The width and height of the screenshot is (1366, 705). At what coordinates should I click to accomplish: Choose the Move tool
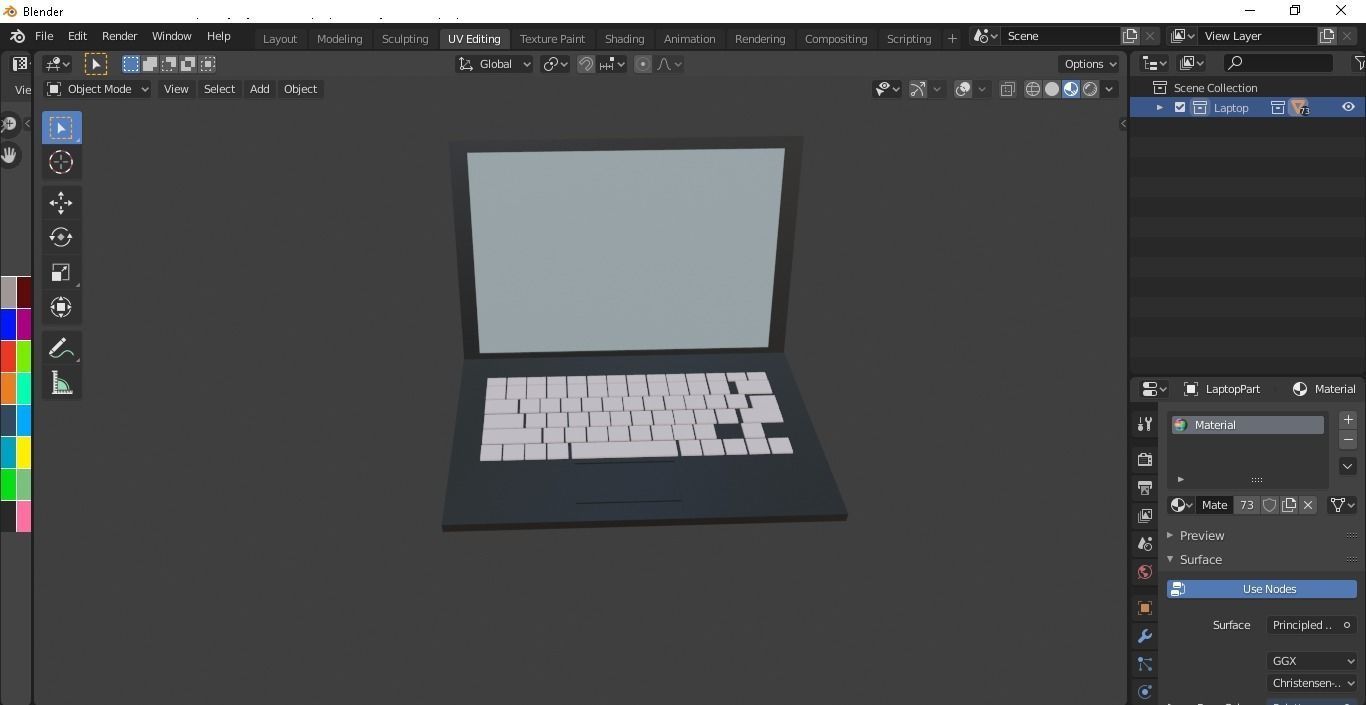click(x=61, y=203)
